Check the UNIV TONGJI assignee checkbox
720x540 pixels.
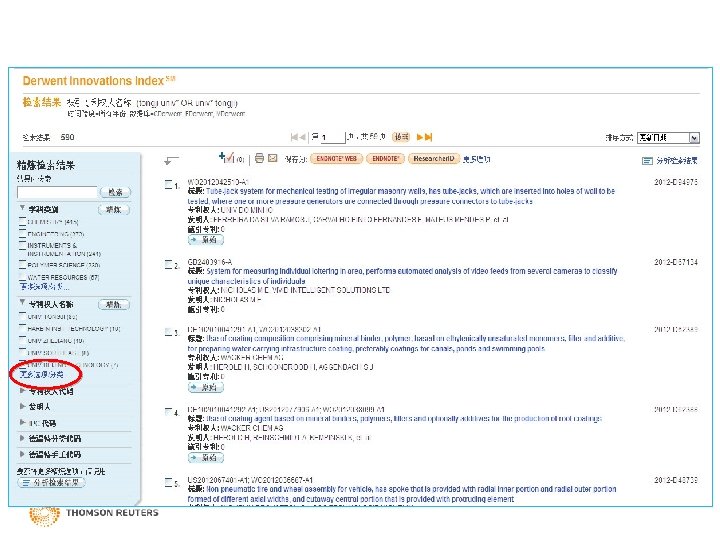point(22,316)
